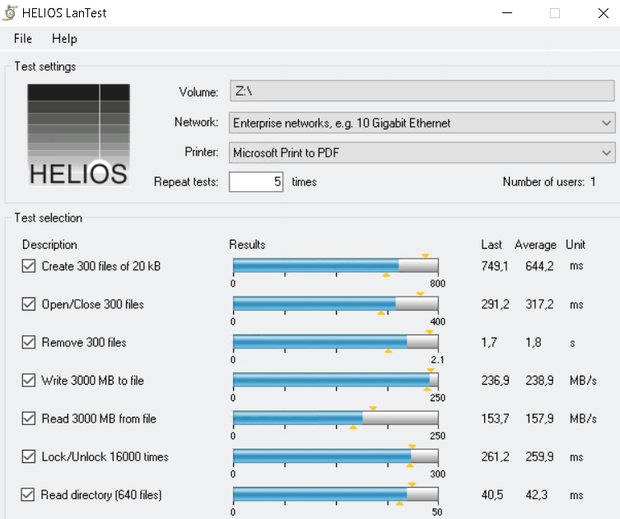Click the Average value 259,9
This screenshot has height=519, width=620.
coord(539,457)
